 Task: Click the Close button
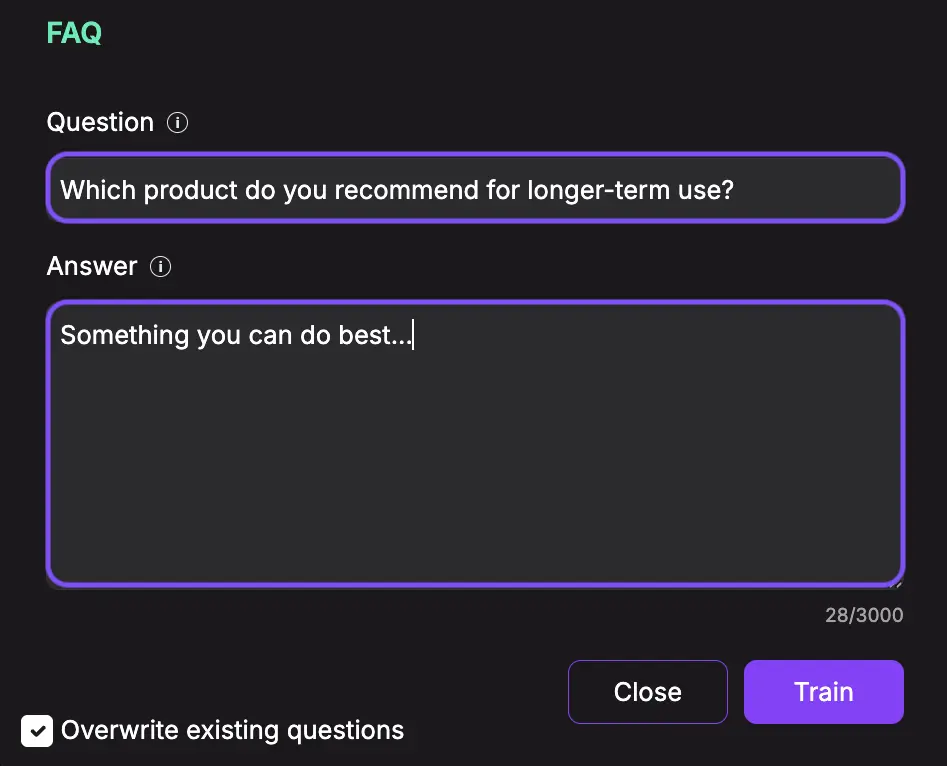click(647, 692)
